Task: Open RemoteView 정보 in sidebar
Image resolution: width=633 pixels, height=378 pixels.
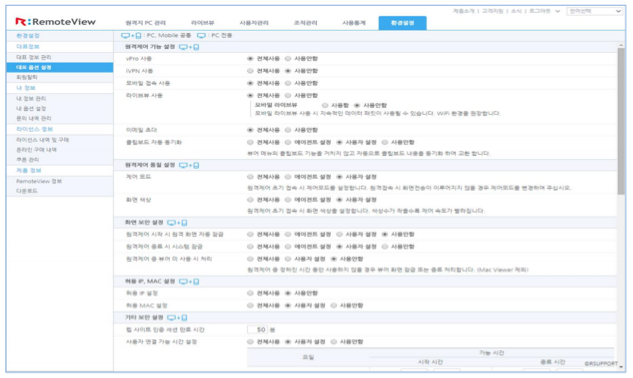Action: [39, 181]
